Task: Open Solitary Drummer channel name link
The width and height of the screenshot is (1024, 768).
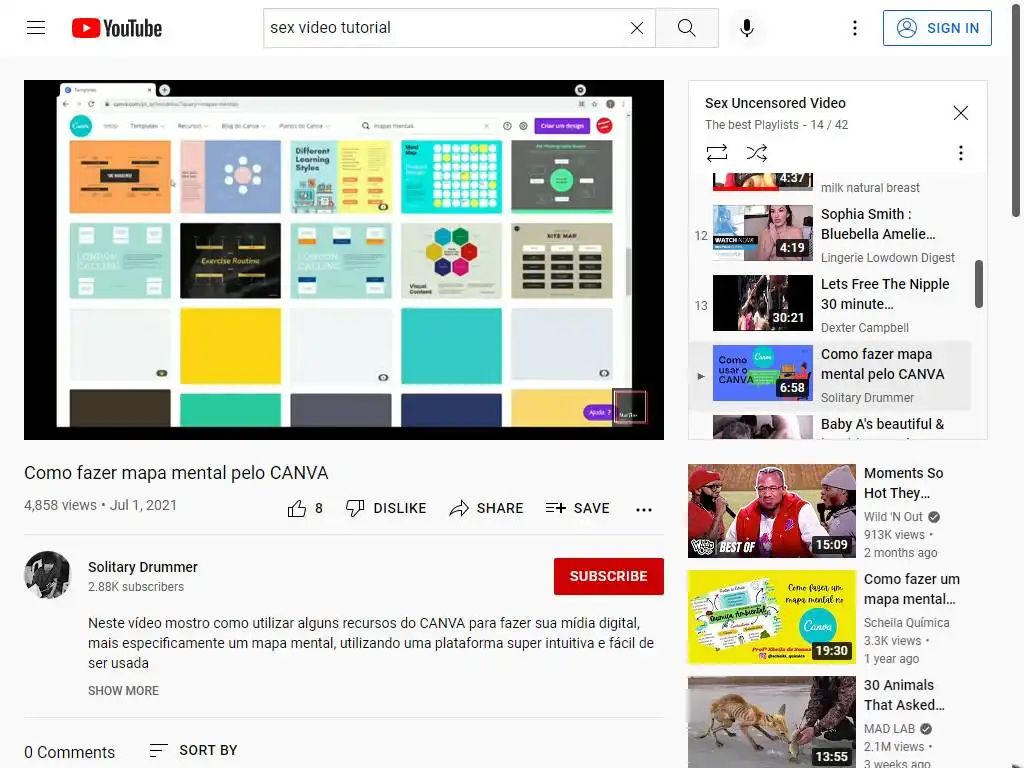Action: (x=143, y=567)
